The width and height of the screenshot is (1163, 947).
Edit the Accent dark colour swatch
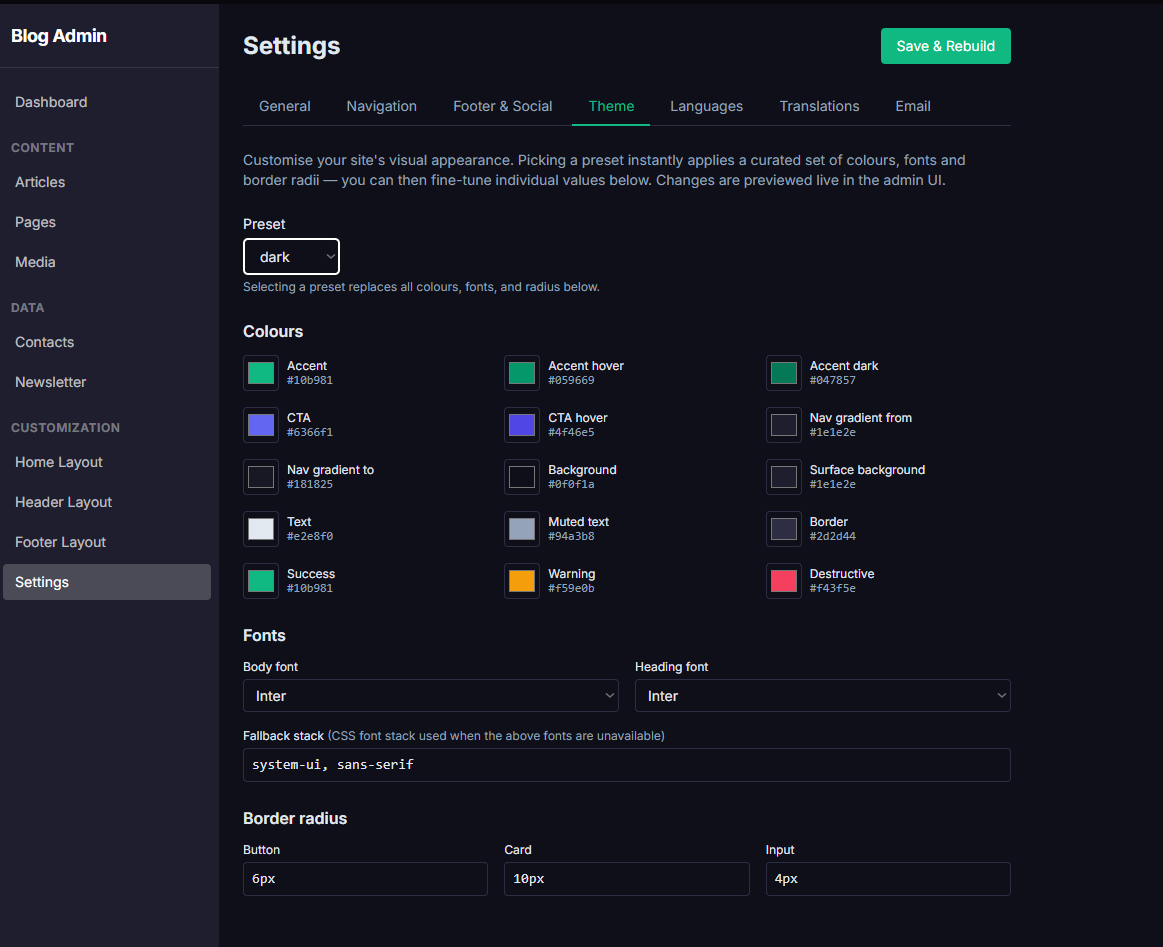(x=784, y=373)
